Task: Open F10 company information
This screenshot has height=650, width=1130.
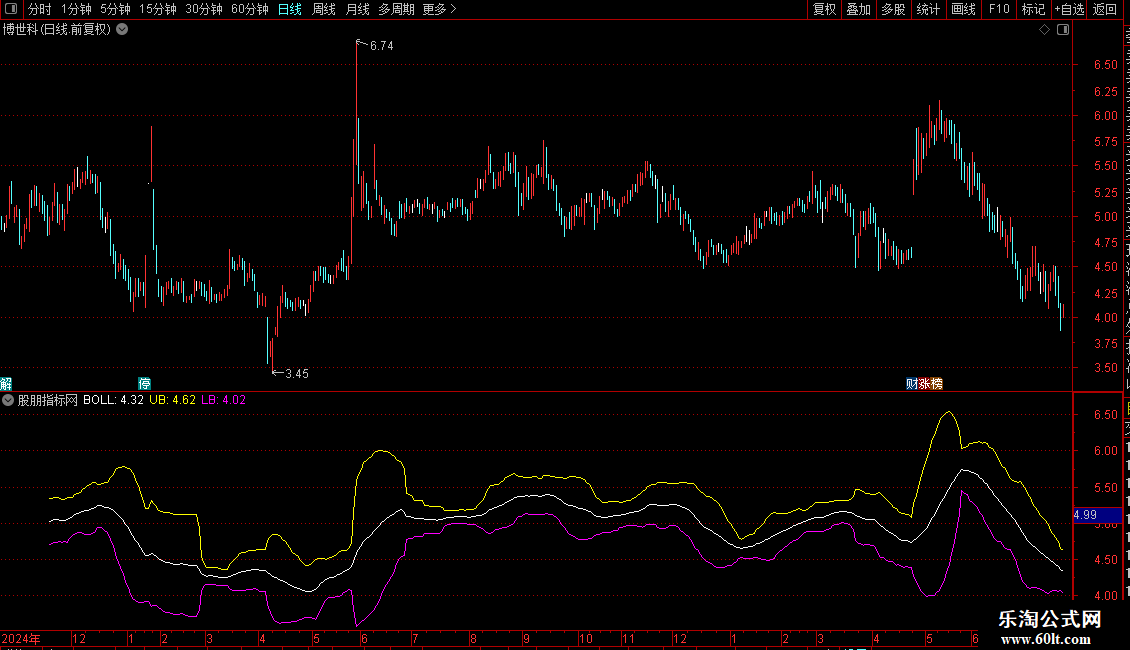Action: click(x=999, y=9)
